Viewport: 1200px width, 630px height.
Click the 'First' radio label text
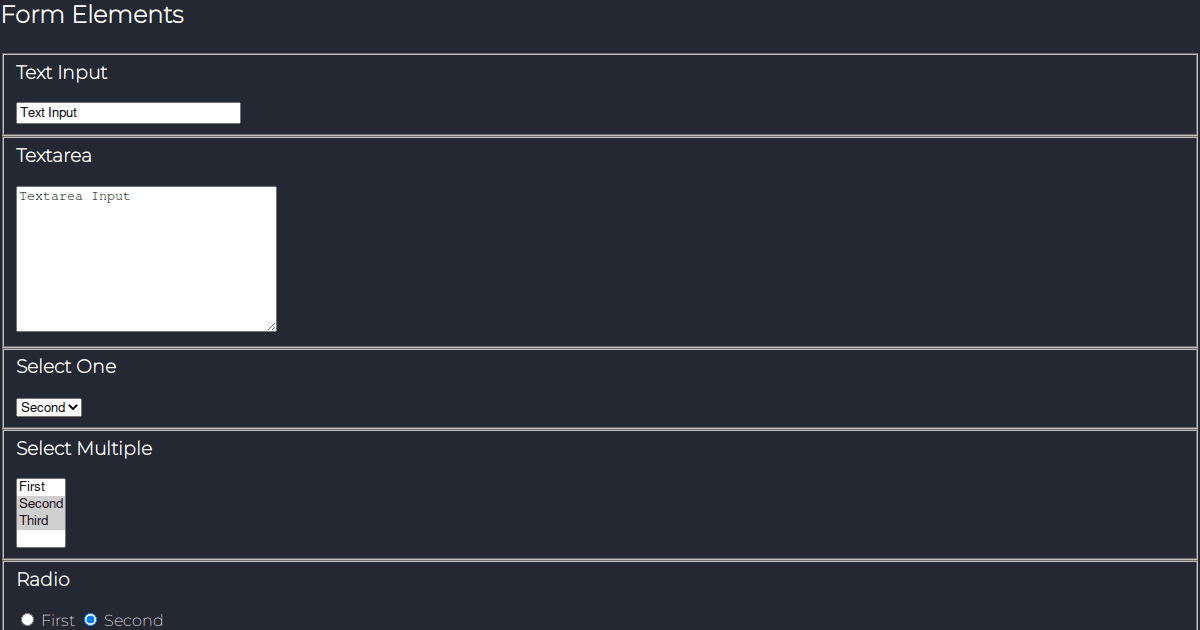57,620
